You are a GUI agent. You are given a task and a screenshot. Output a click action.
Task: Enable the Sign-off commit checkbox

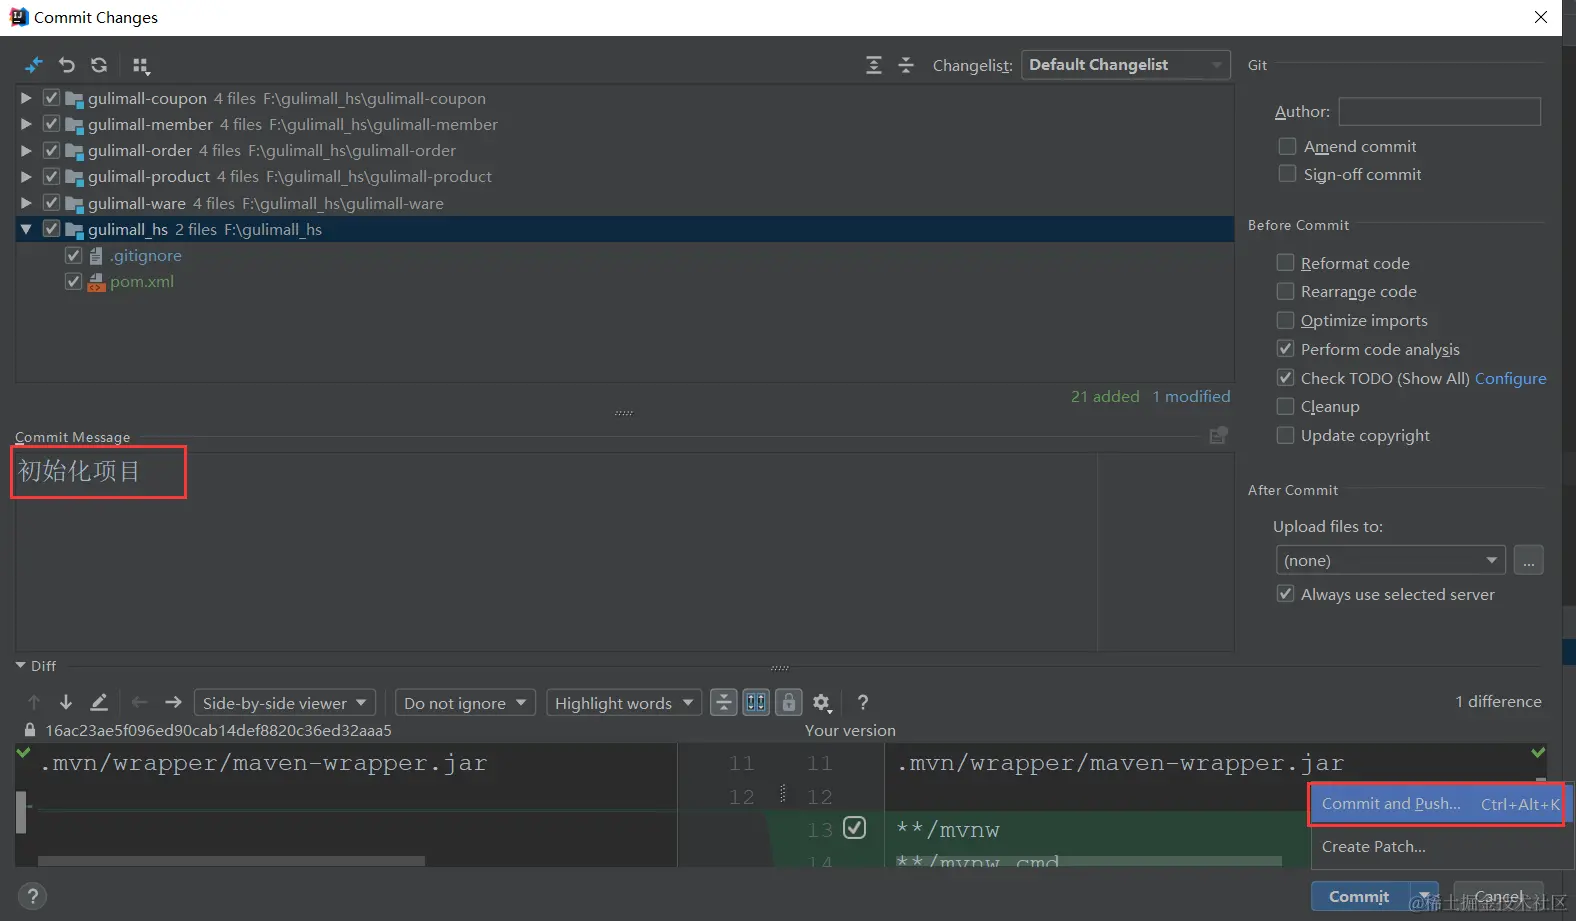click(x=1287, y=174)
